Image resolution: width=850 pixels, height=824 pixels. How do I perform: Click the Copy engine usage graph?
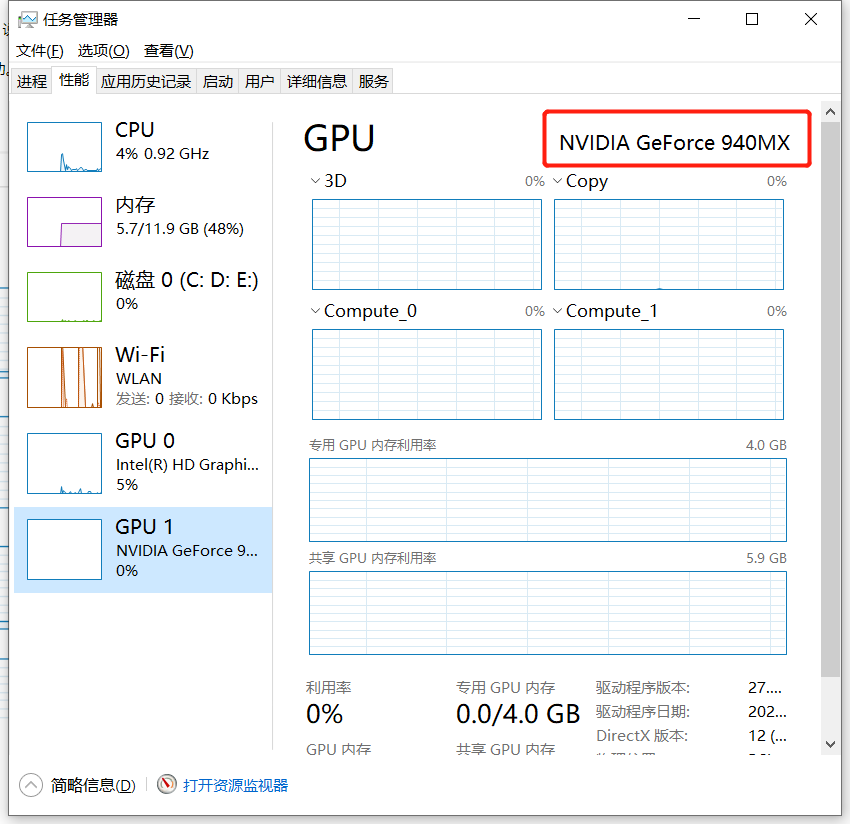668,244
